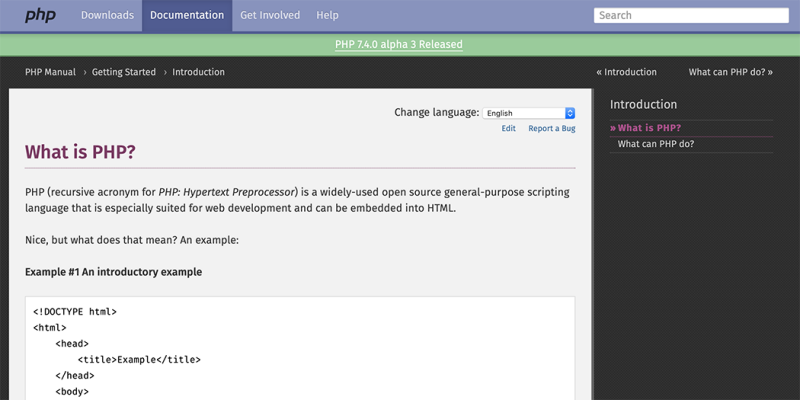
Task: Go to the Help section
Action: [x=327, y=15]
